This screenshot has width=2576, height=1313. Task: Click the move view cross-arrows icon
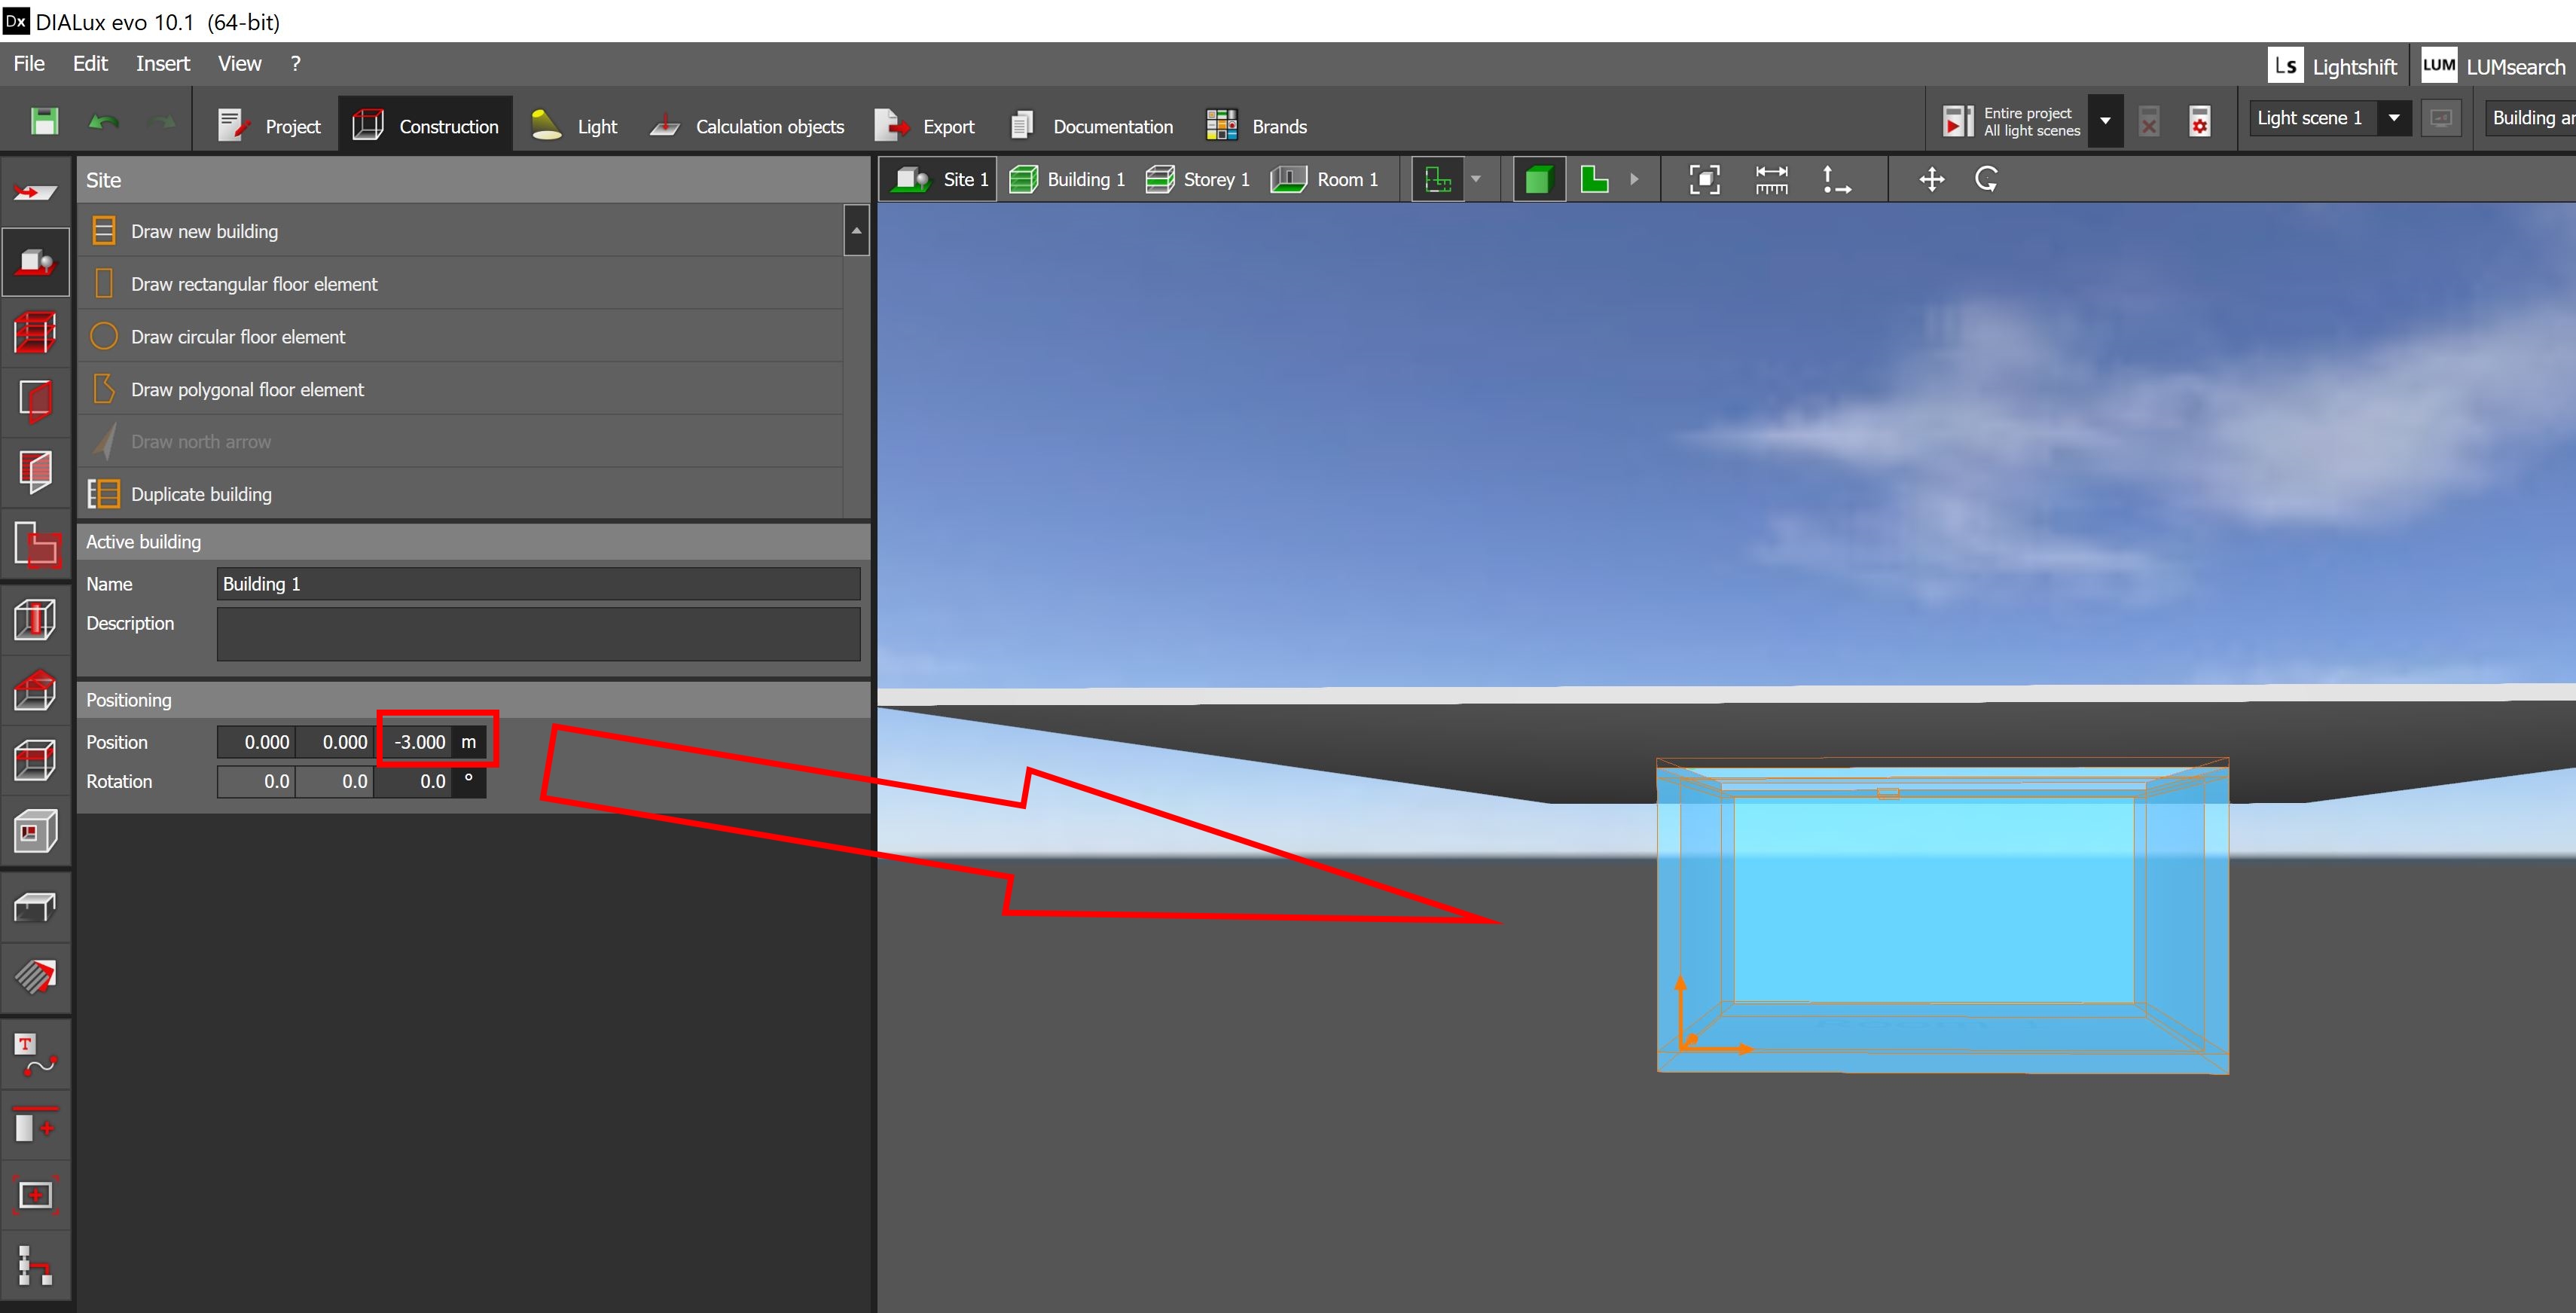[1931, 180]
